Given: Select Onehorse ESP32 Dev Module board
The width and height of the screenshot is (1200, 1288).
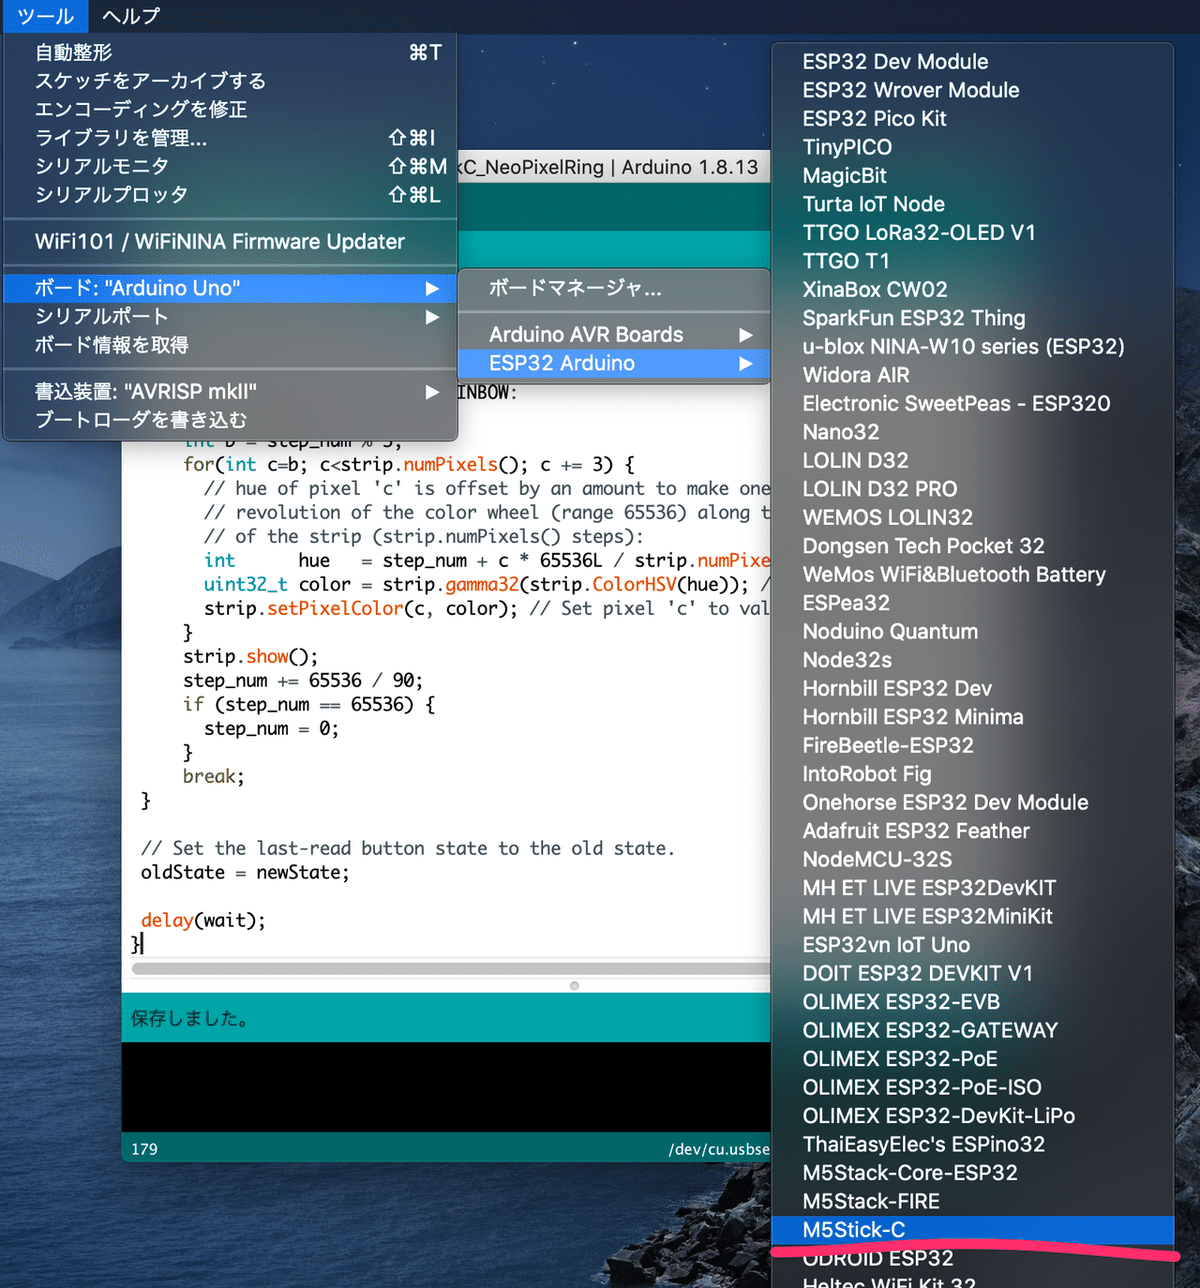Looking at the screenshot, I should 972,803.
